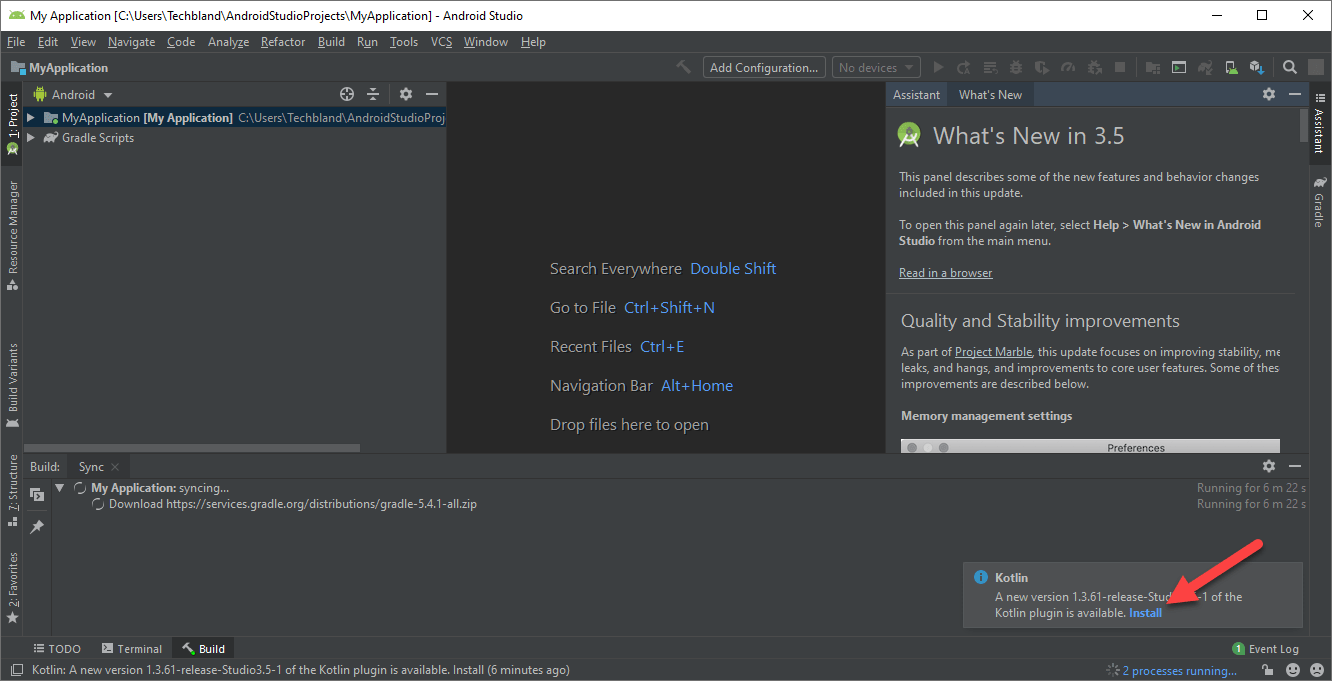Click the Read in a browser link
Screen dimensions: 1332x681
(945, 272)
